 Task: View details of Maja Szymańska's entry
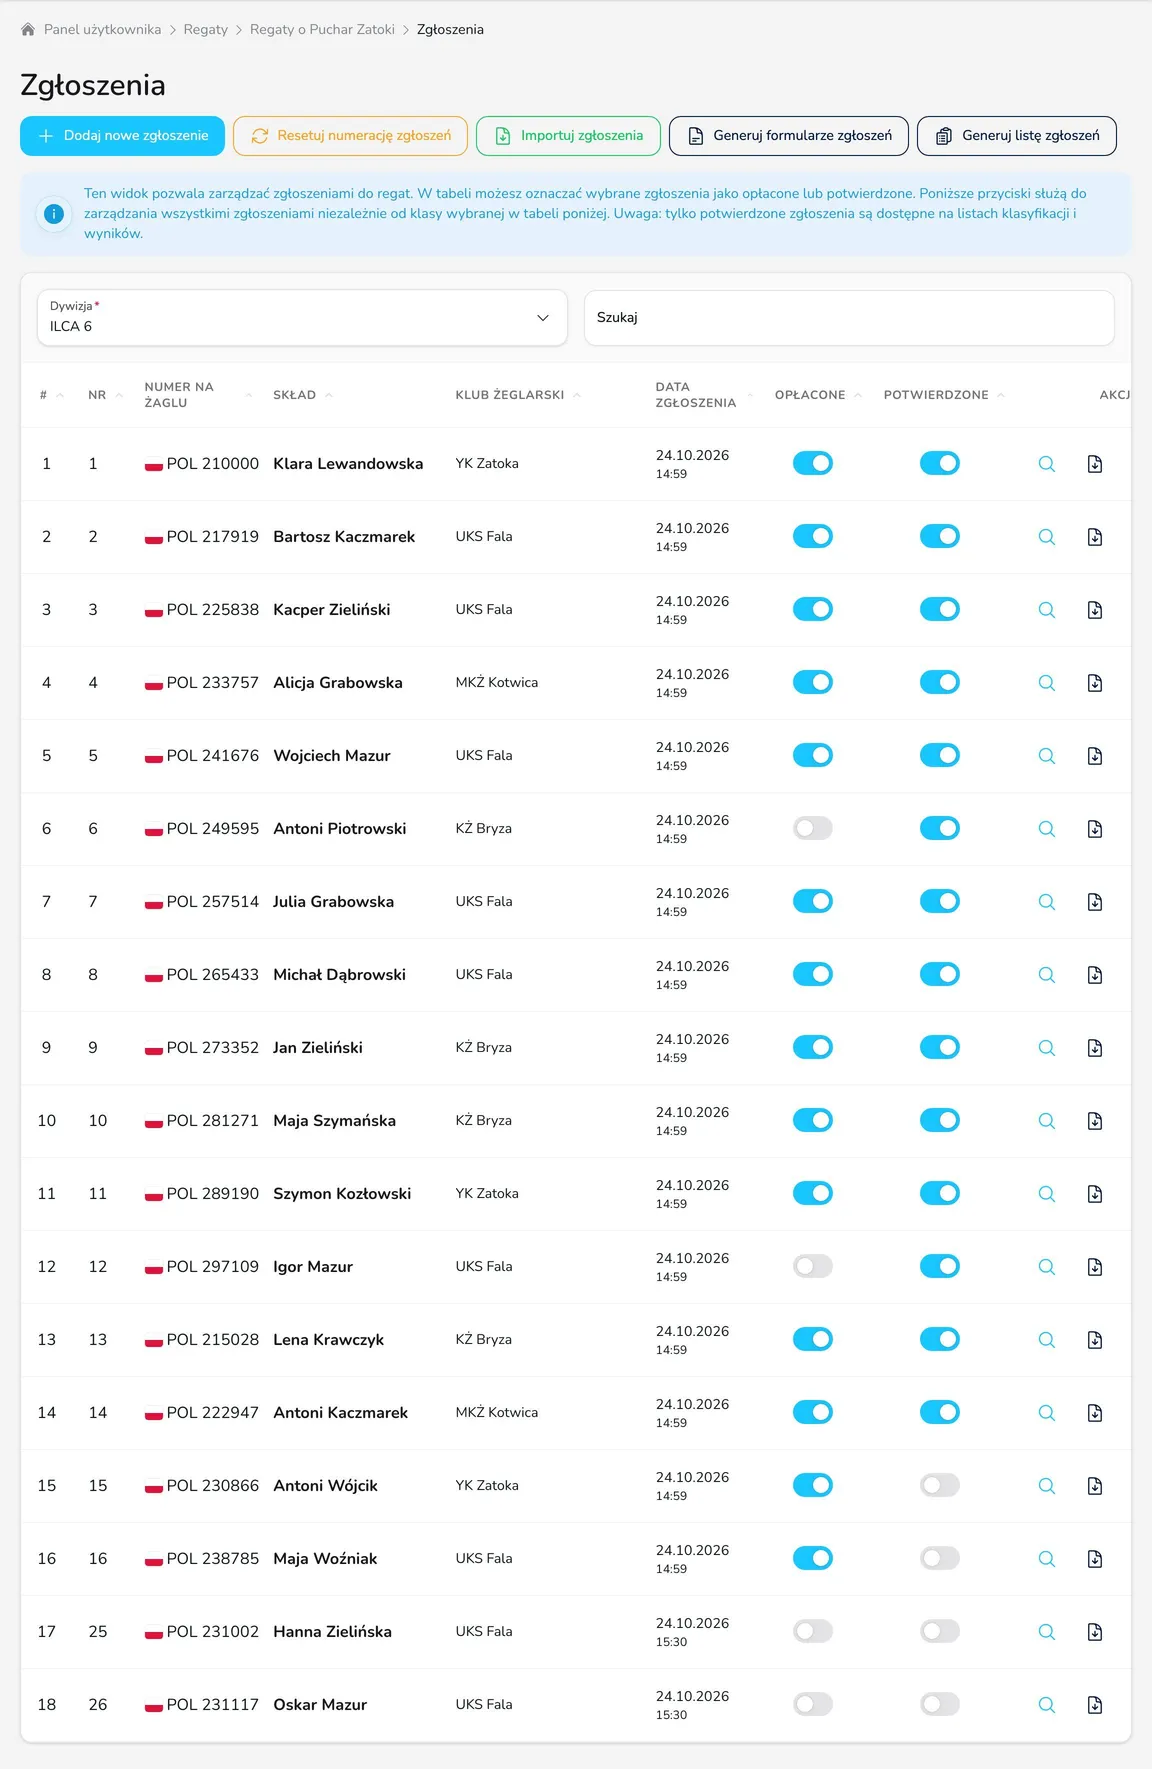1047,1121
